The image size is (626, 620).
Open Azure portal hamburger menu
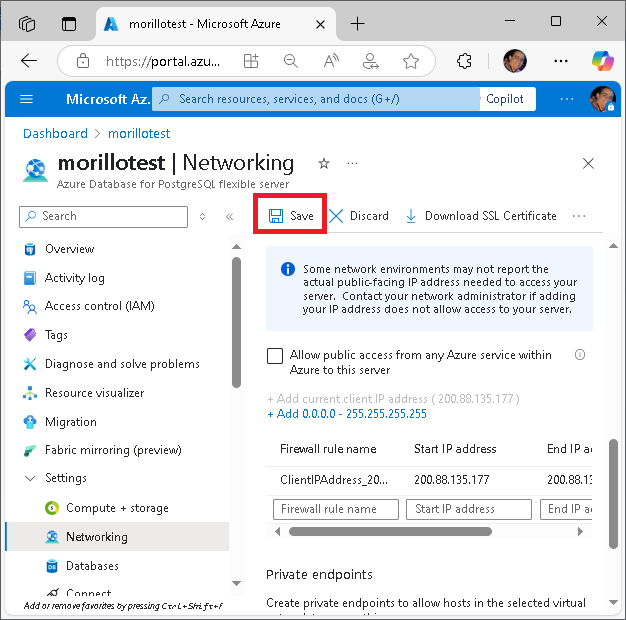(26, 99)
